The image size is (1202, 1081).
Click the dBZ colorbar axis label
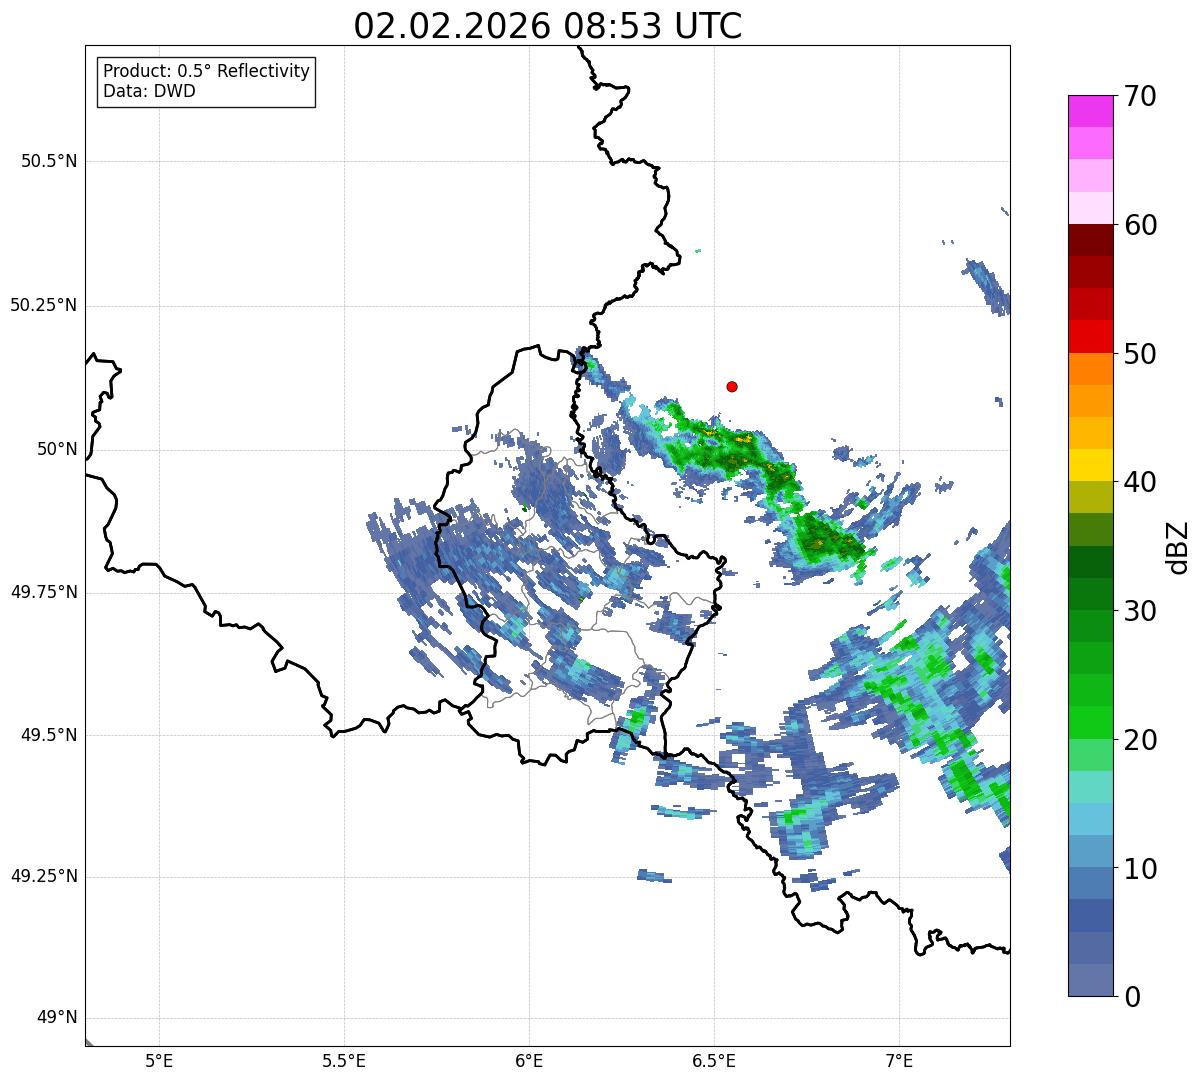1178,547
